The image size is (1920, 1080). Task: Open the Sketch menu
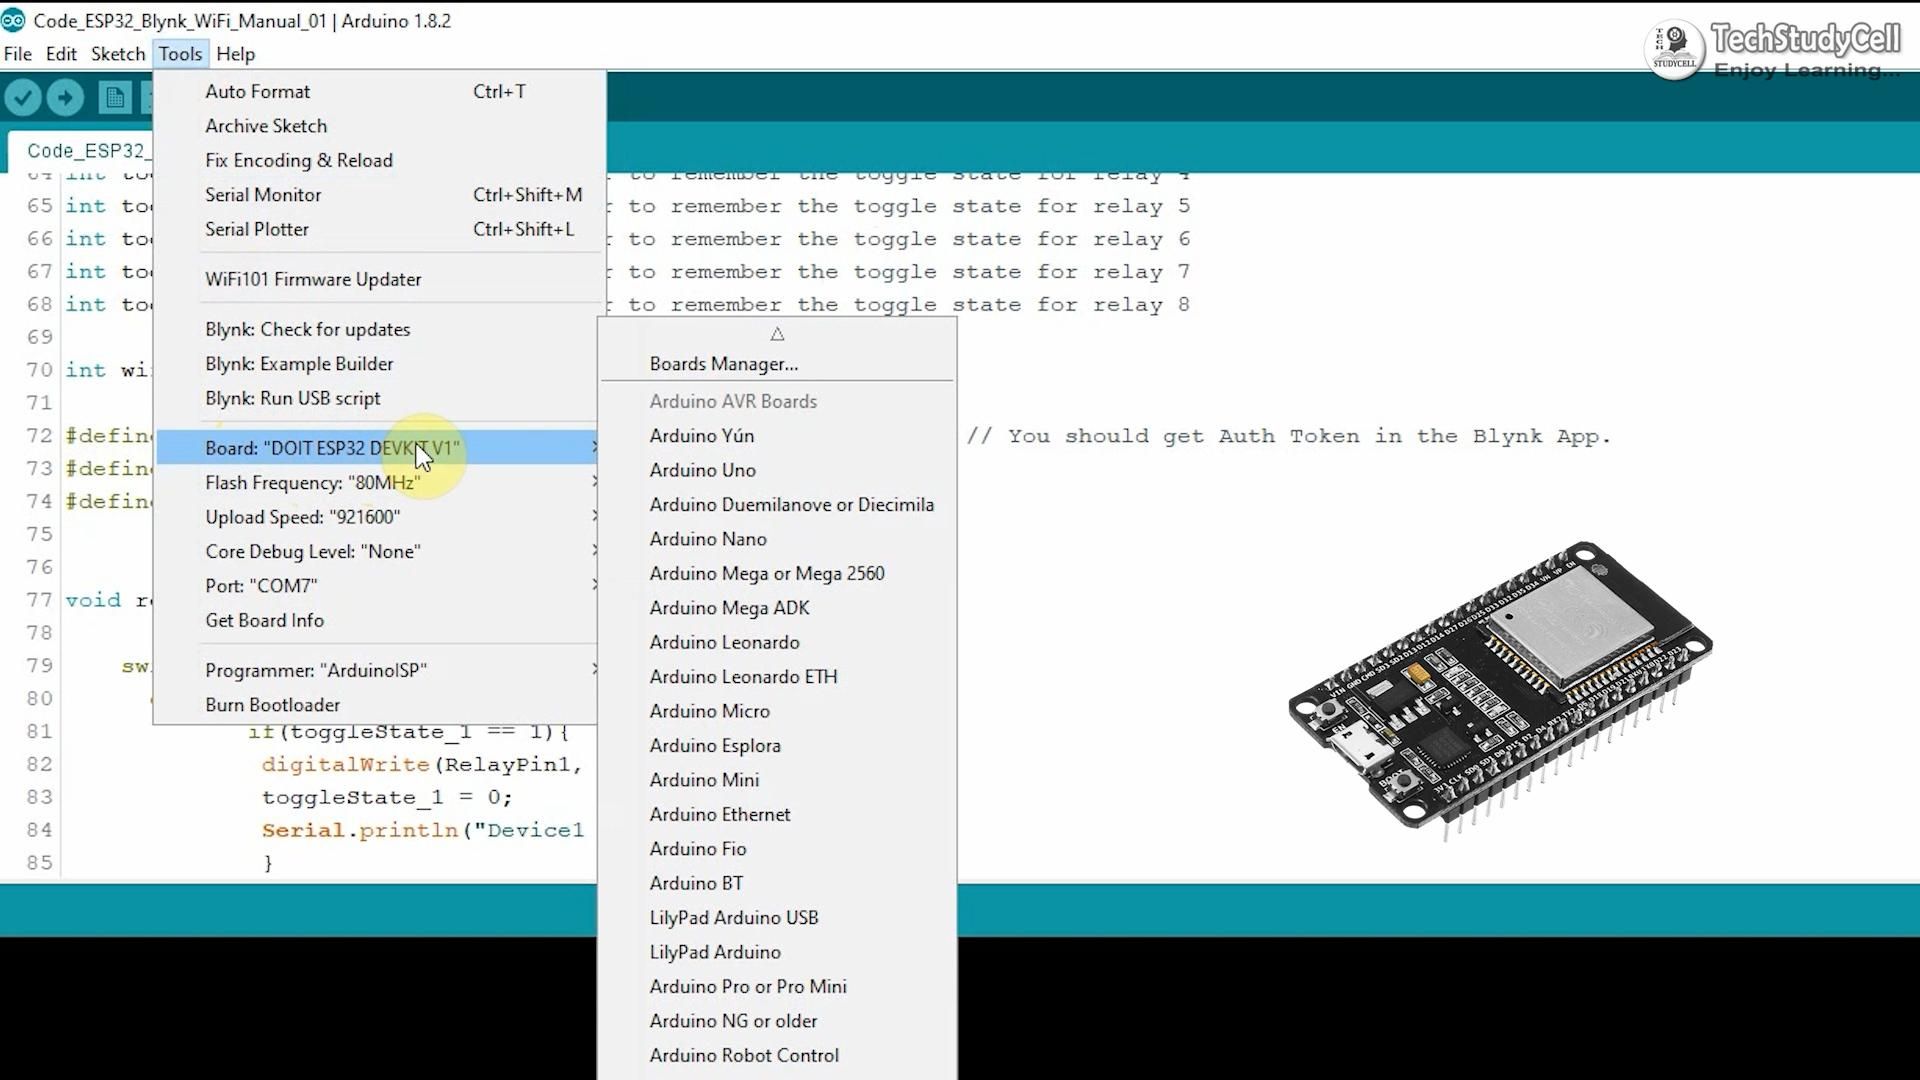(x=117, y=54)
